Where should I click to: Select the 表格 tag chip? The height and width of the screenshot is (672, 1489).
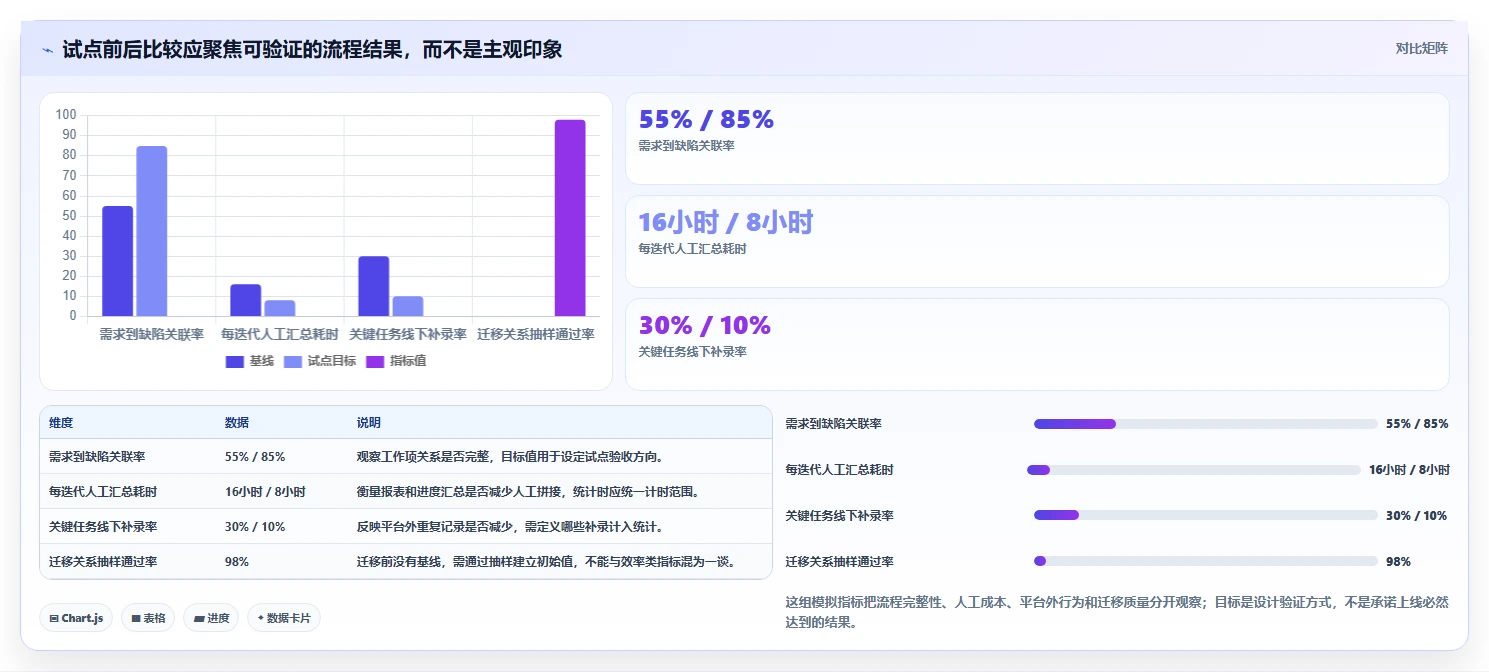click(x=148, y=618)
